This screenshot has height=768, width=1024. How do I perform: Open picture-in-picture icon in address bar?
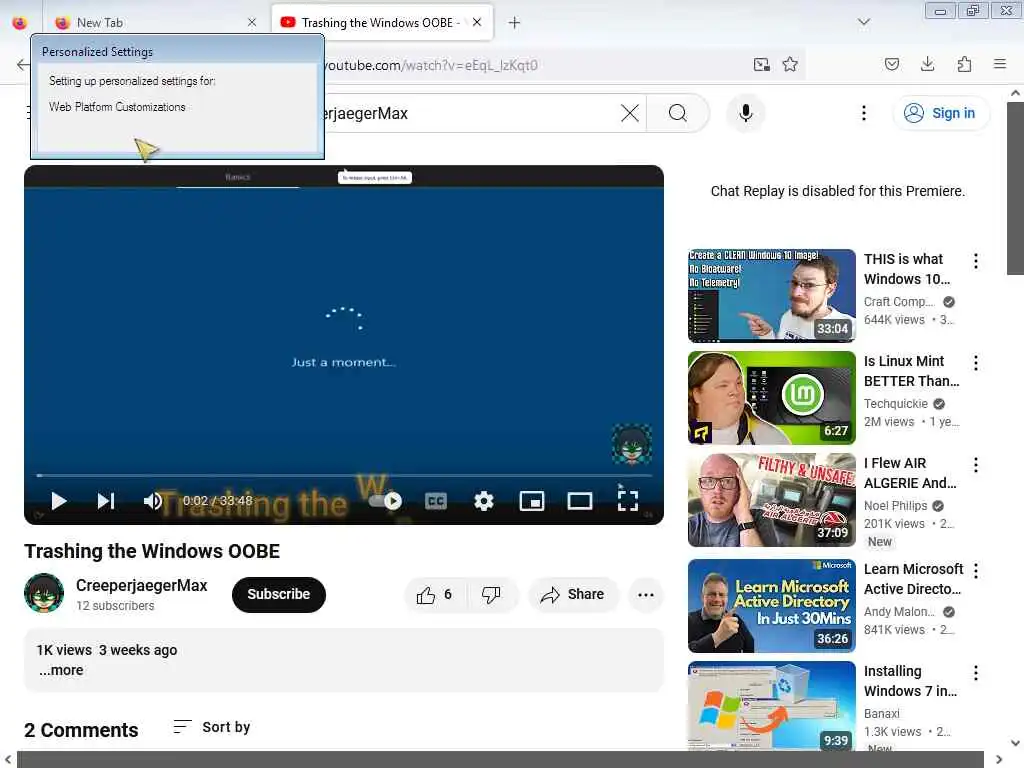761,64
